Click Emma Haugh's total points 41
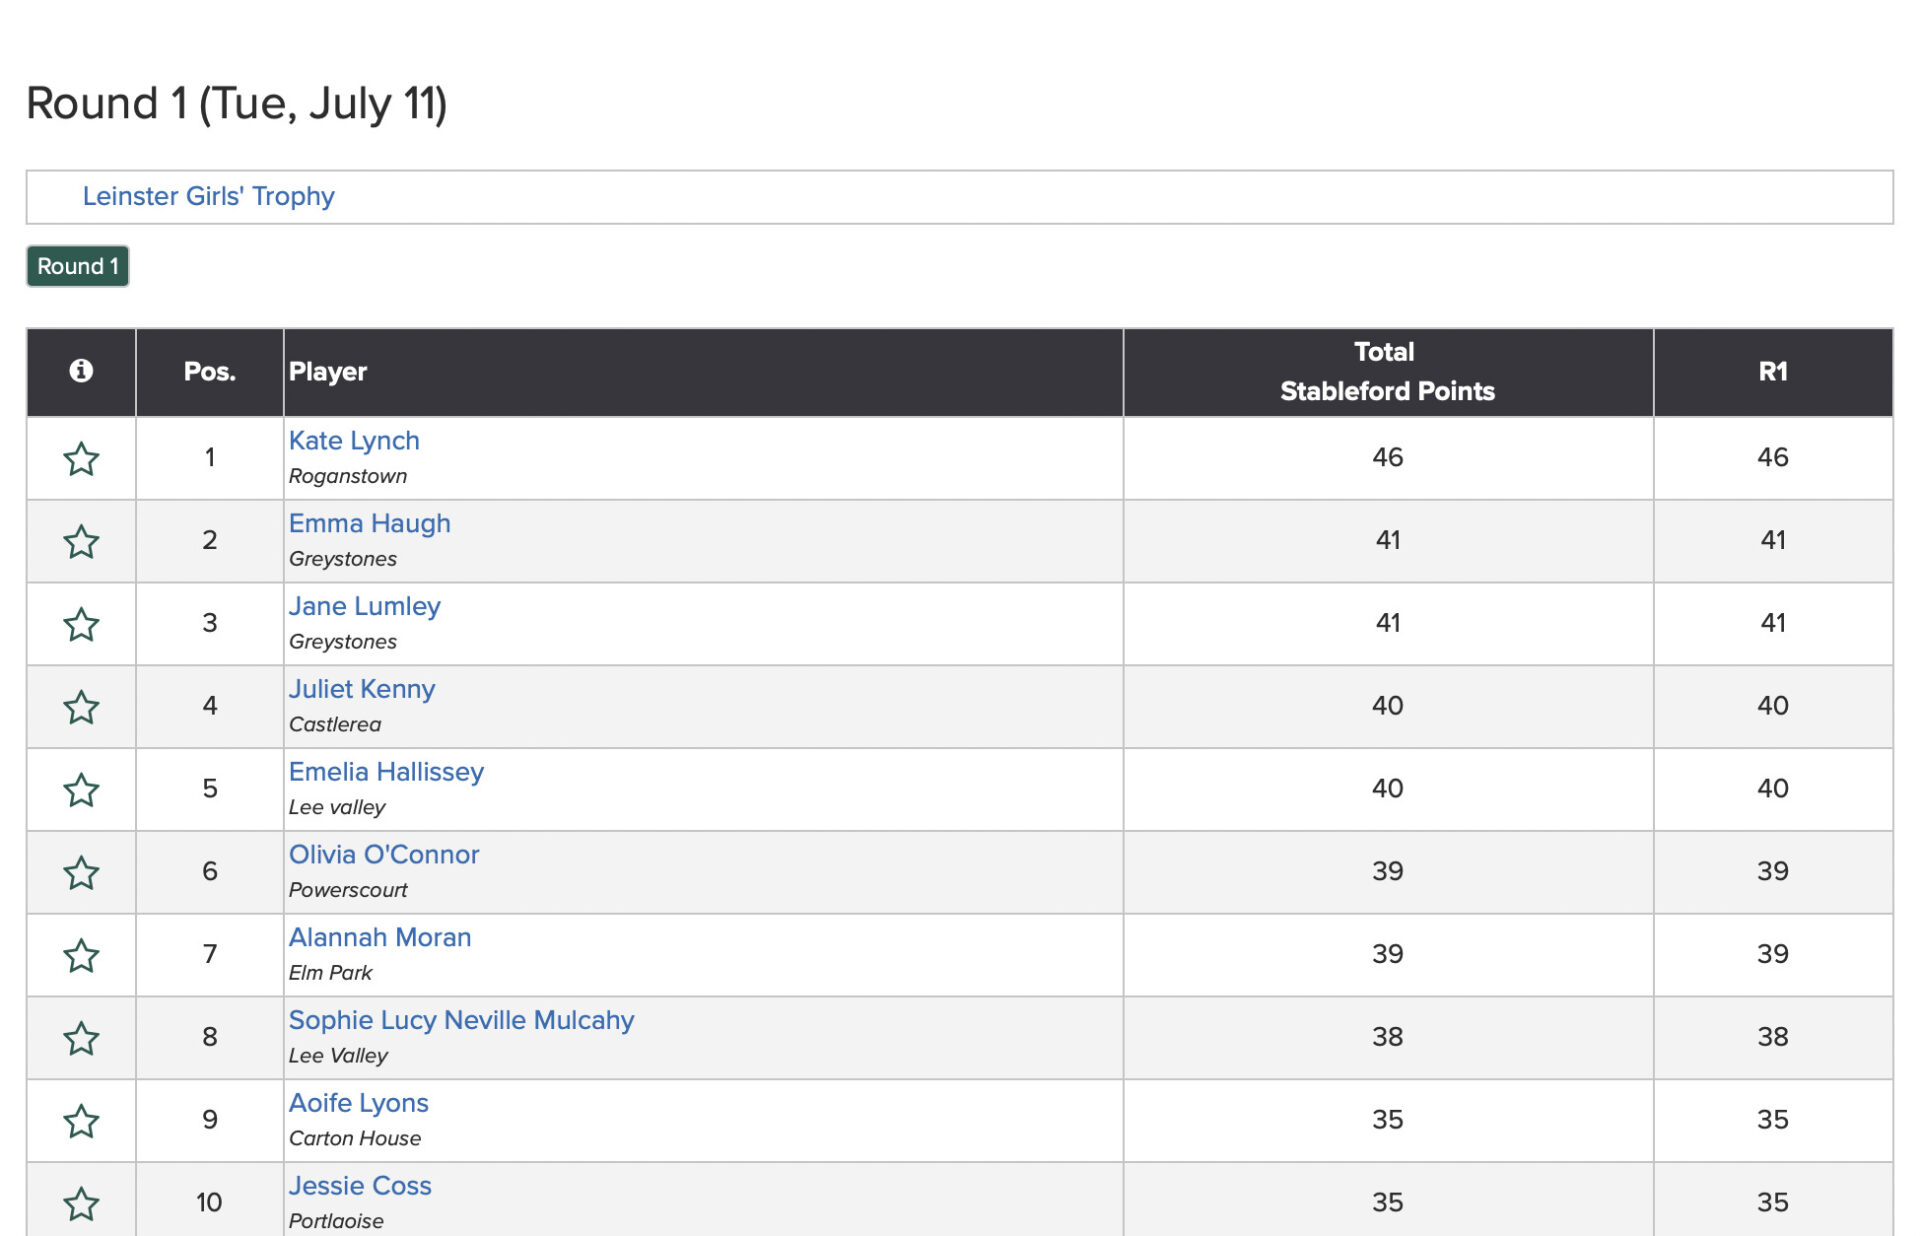The width and height of the screenshot is (1920, 1236). (1388, 541)
